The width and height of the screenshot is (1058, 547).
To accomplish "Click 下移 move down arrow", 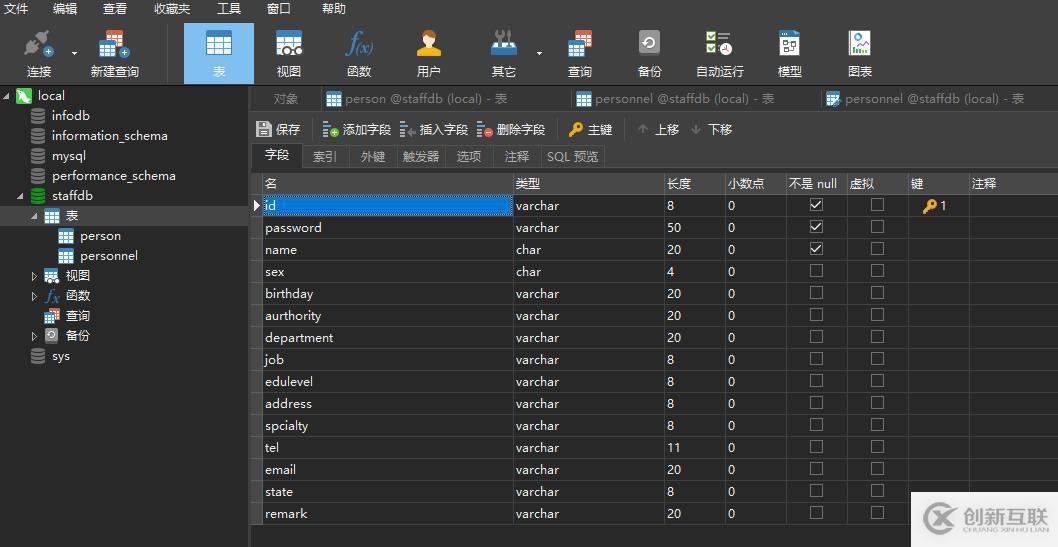I will pyautogui.click(x=712, y=129).
